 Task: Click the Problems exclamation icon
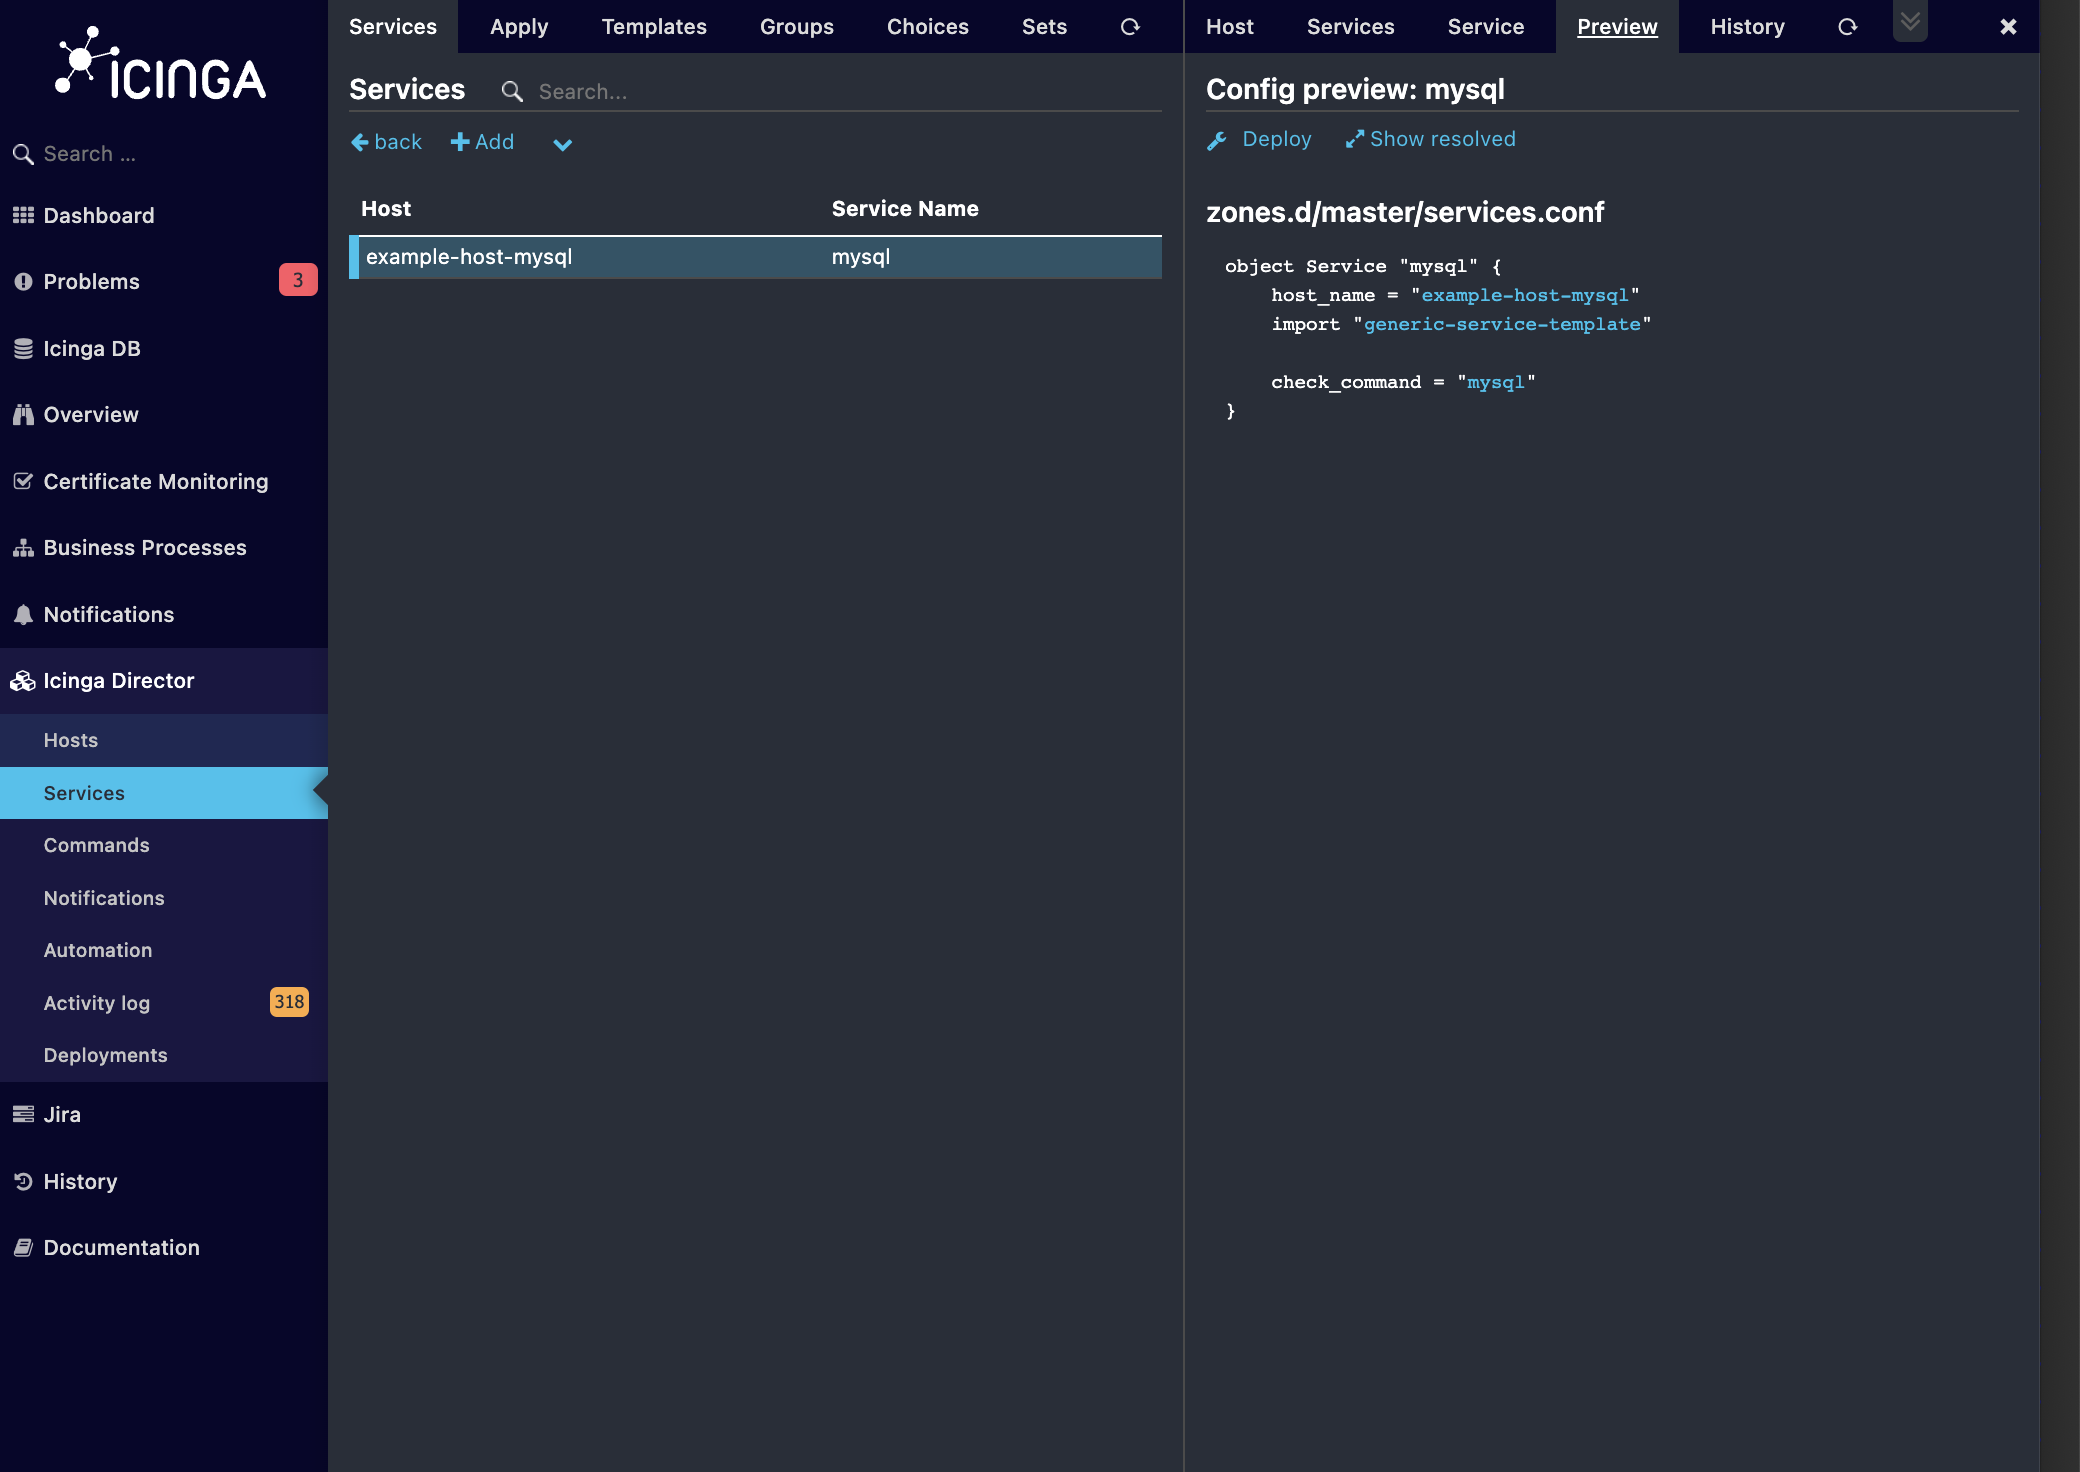[x=23, y=282]
